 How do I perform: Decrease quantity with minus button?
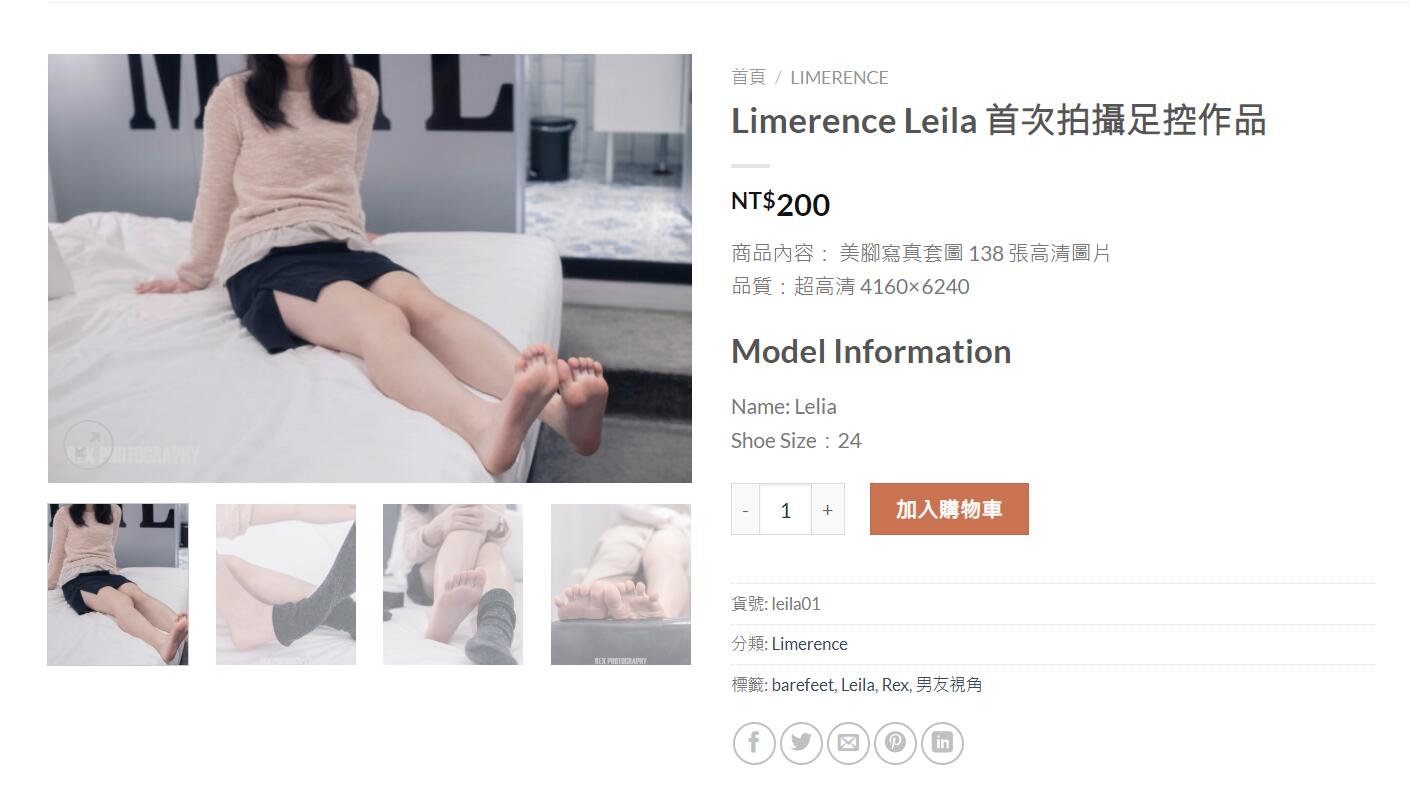point(745,510)
